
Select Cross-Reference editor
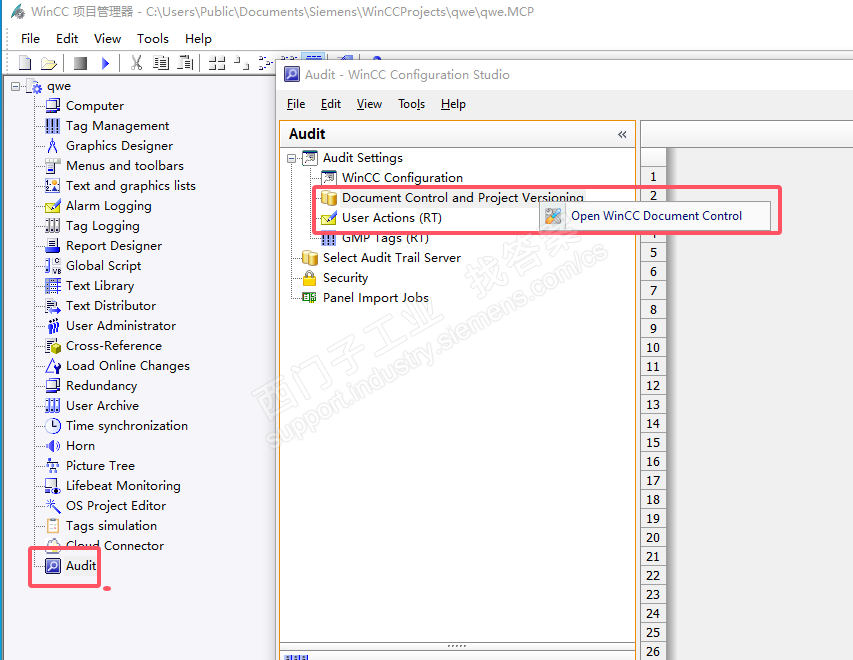tap(114, 346)
